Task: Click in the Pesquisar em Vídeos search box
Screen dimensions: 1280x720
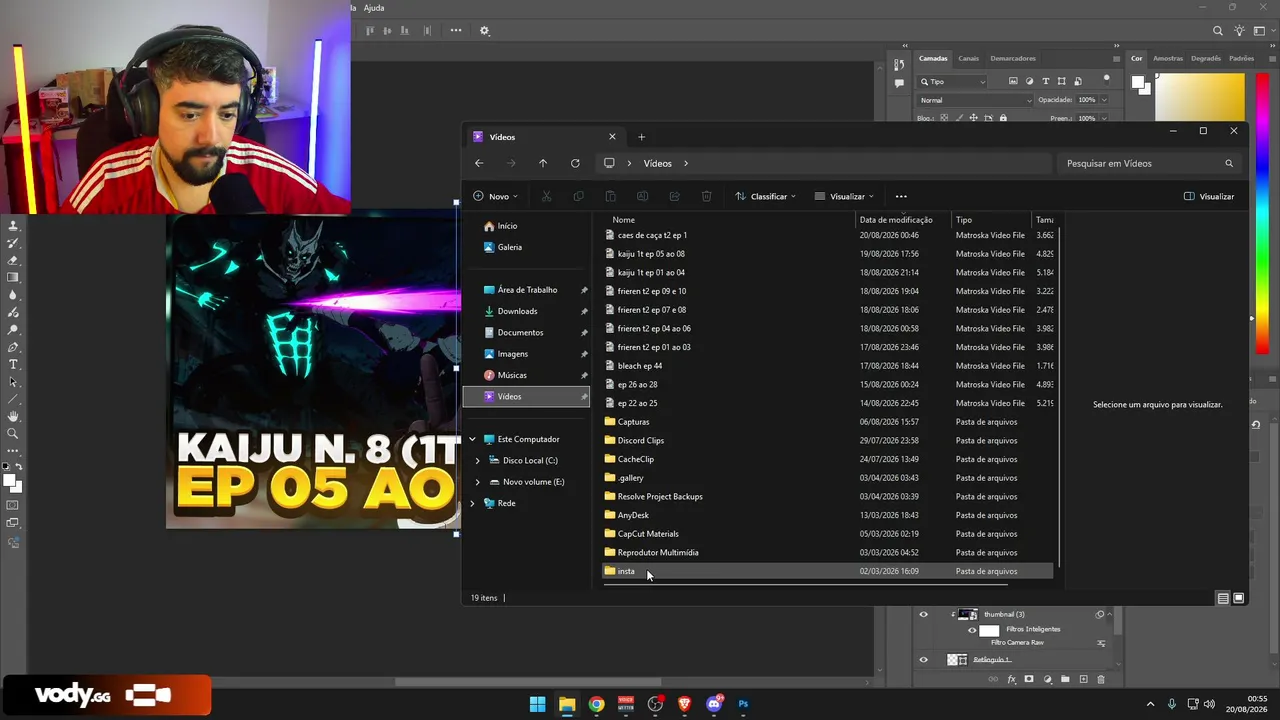Action: pos(1148,163)
